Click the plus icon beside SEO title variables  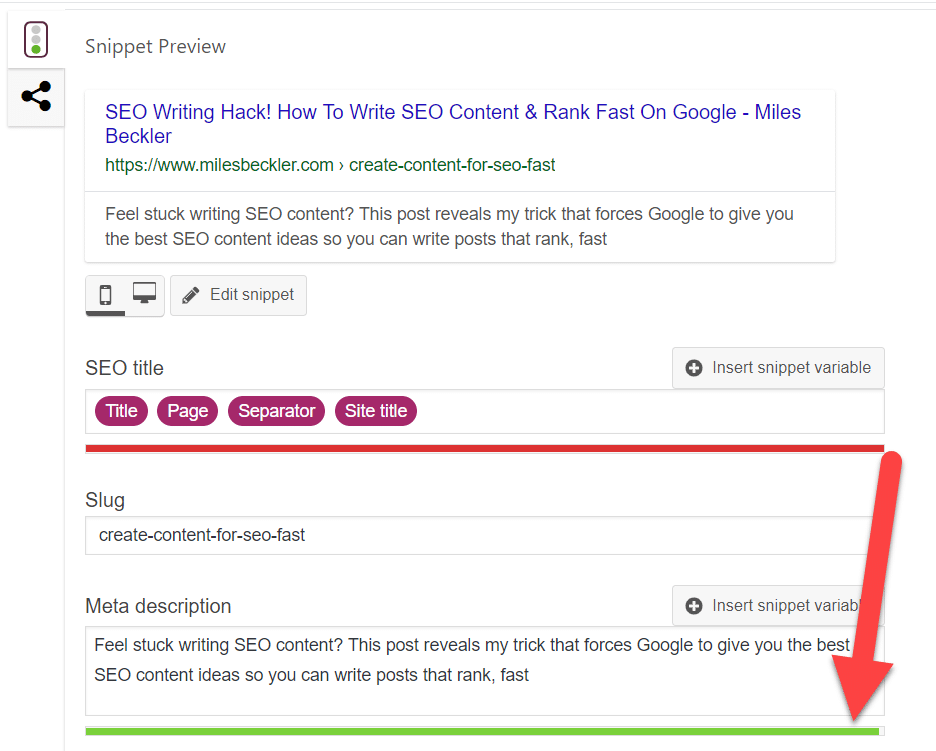(694, 367)
